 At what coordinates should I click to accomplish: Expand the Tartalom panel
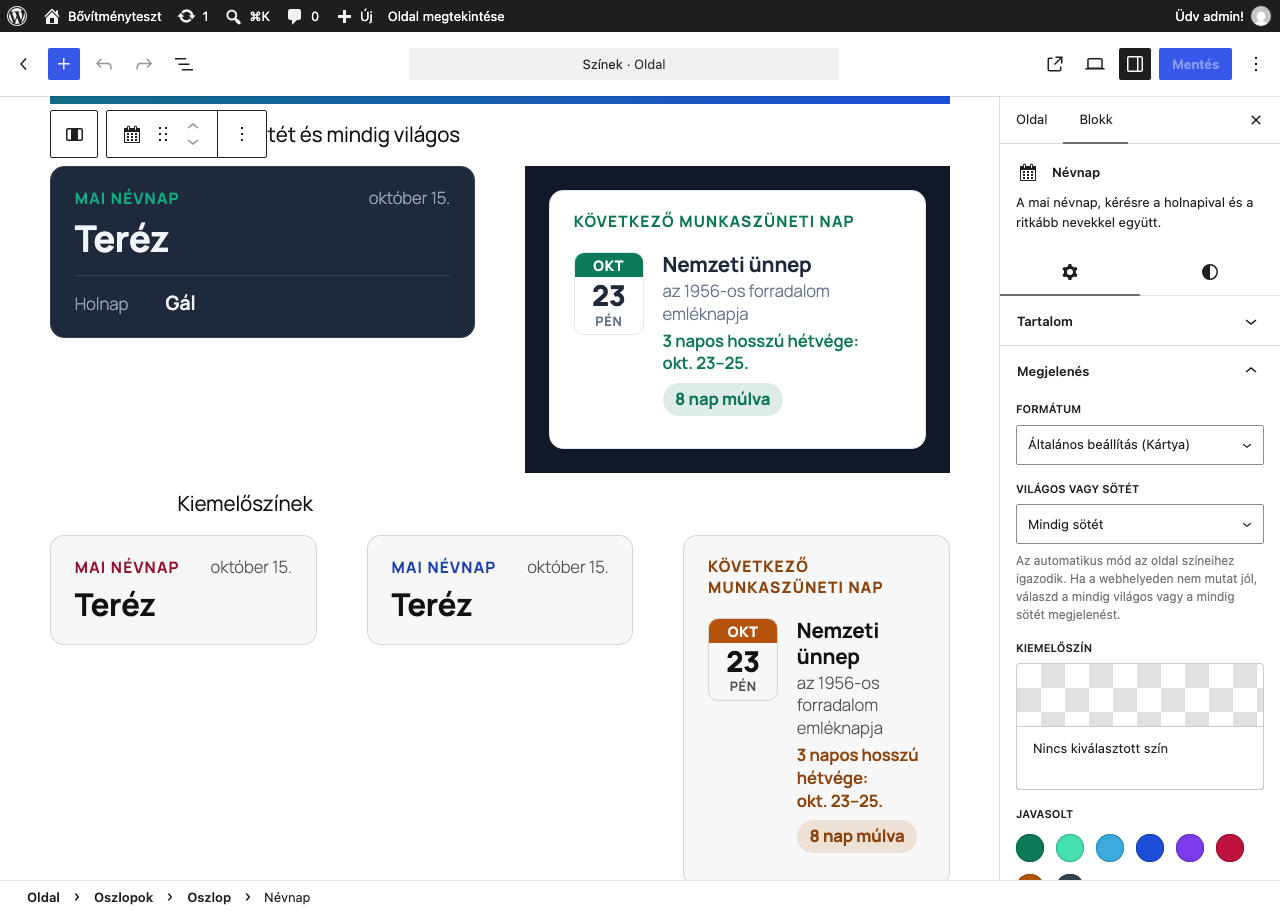coord(1140,321)
